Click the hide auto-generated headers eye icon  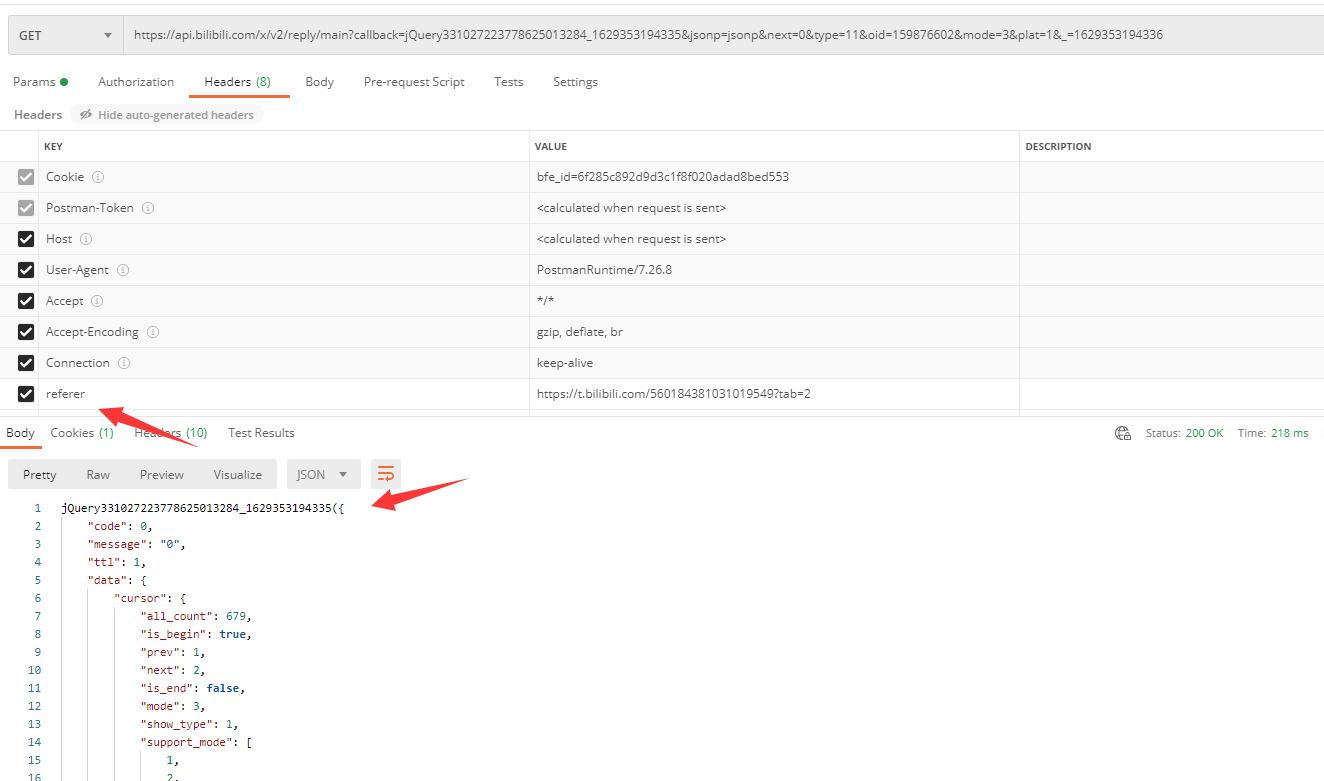88,114
